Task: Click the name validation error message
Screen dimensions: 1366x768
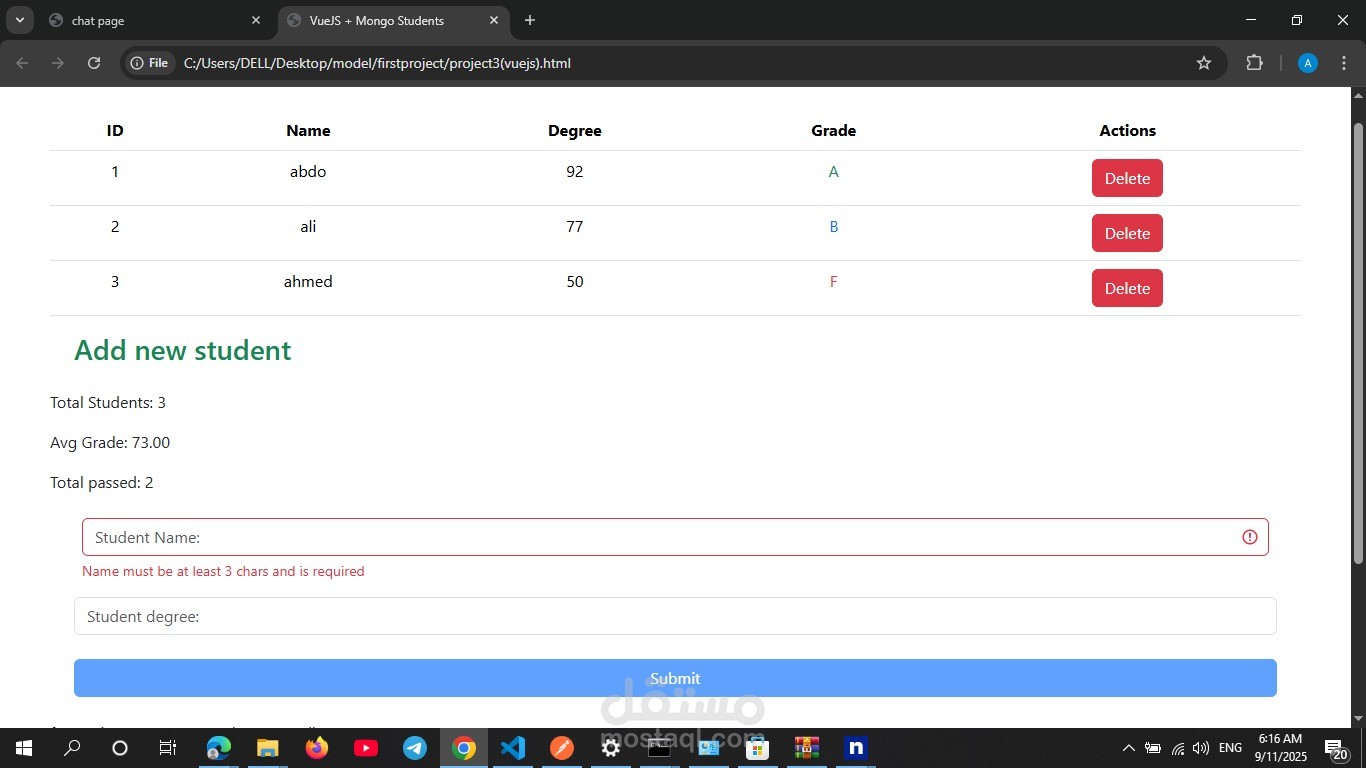Action: [x=223, y=572]
